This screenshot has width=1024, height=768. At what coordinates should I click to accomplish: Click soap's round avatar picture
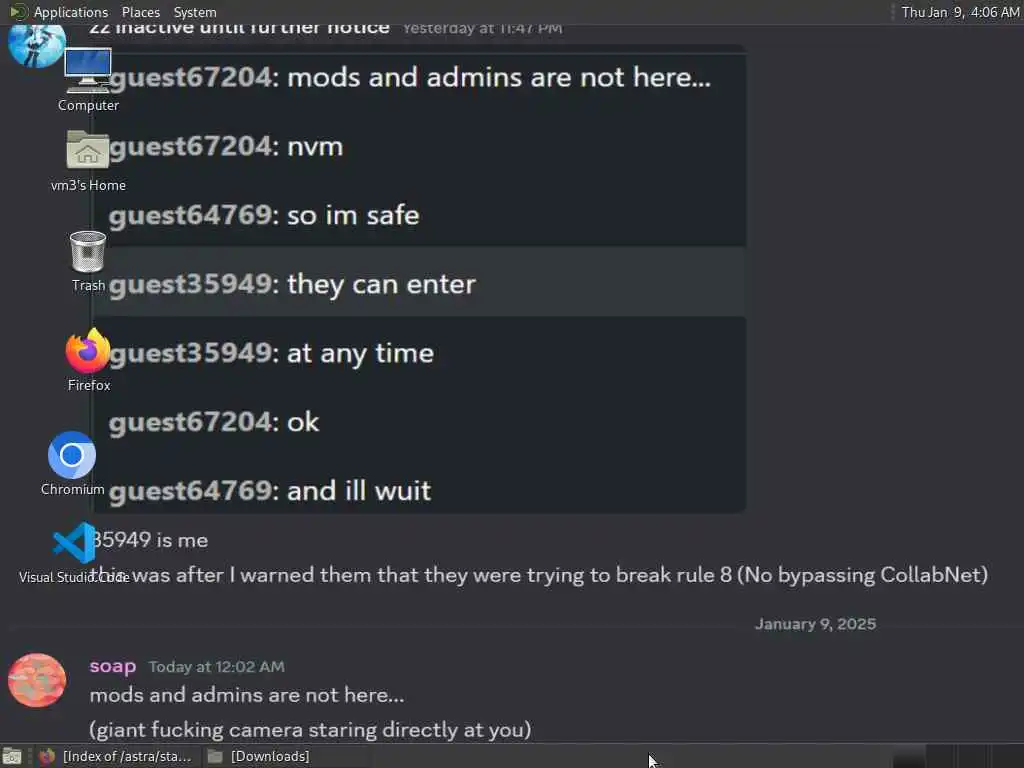pos(37,680)
